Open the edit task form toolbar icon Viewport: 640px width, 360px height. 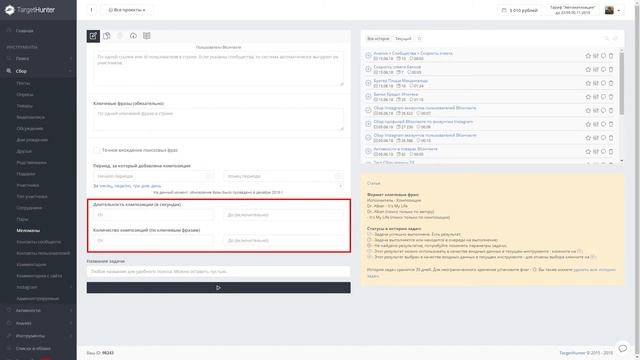click(x=93, y=36)
